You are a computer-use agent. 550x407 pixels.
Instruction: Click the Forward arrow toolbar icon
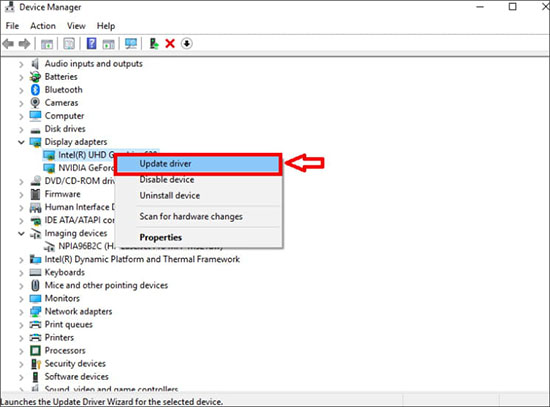24,44
